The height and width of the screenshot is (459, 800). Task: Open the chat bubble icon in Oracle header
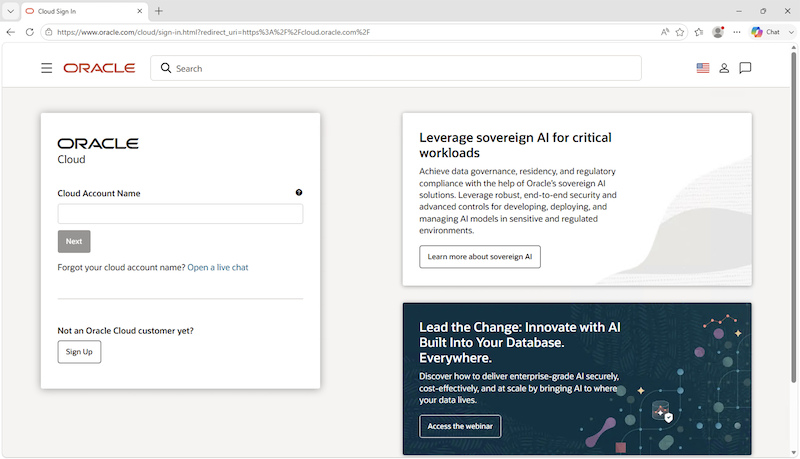(745, 68)
